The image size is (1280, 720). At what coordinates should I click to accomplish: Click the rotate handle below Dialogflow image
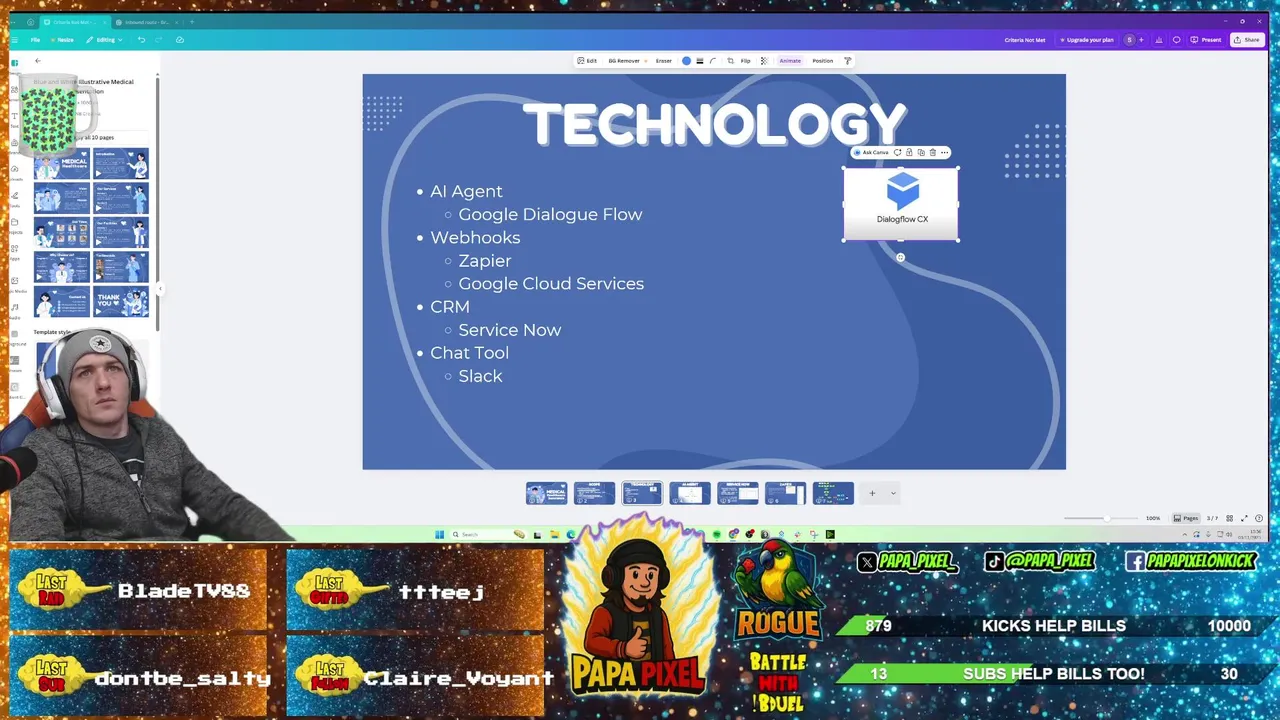pos(900,258)
